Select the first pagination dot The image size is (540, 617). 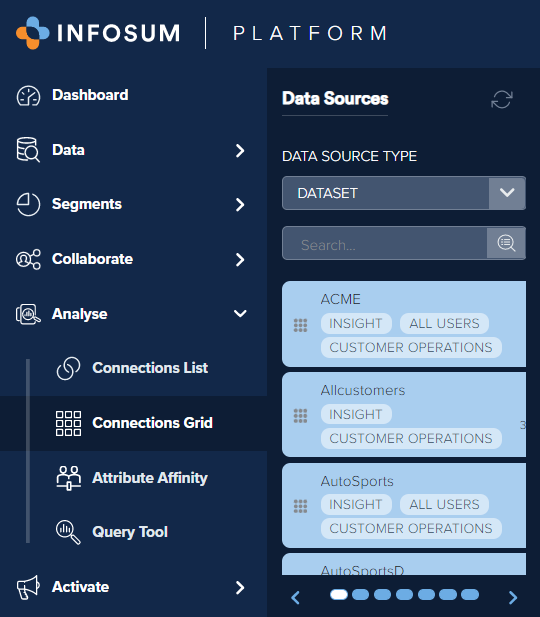tap(338, 594)
